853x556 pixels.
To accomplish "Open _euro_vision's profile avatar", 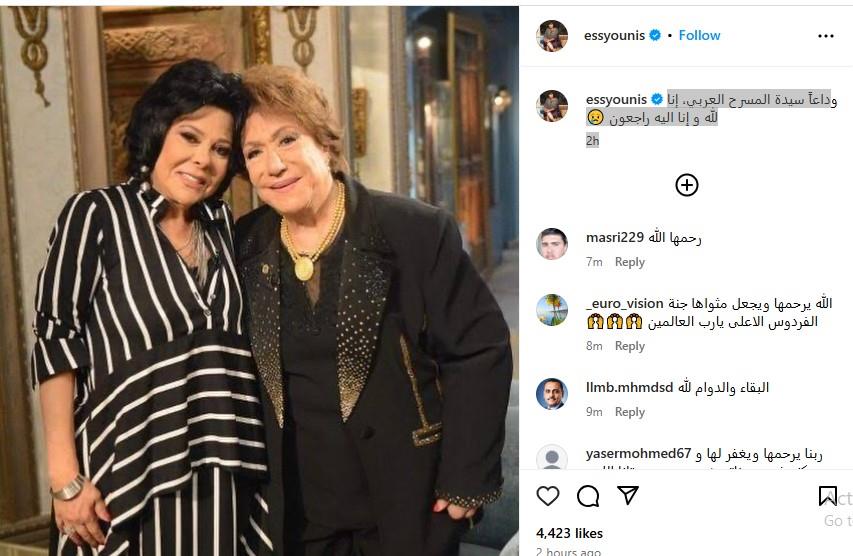I will coord(552,310).
